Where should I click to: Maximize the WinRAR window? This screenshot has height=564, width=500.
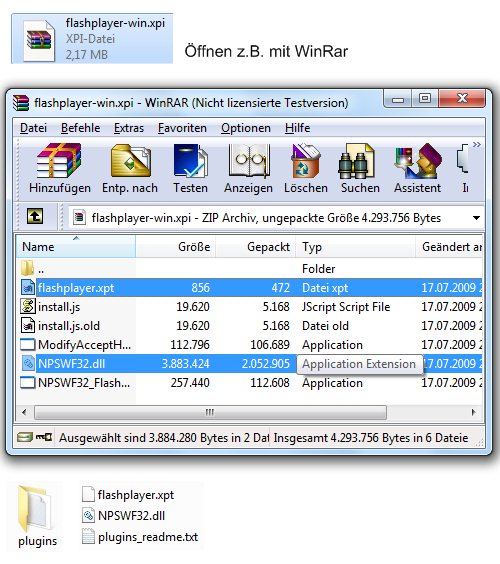(x=425, y=99)
